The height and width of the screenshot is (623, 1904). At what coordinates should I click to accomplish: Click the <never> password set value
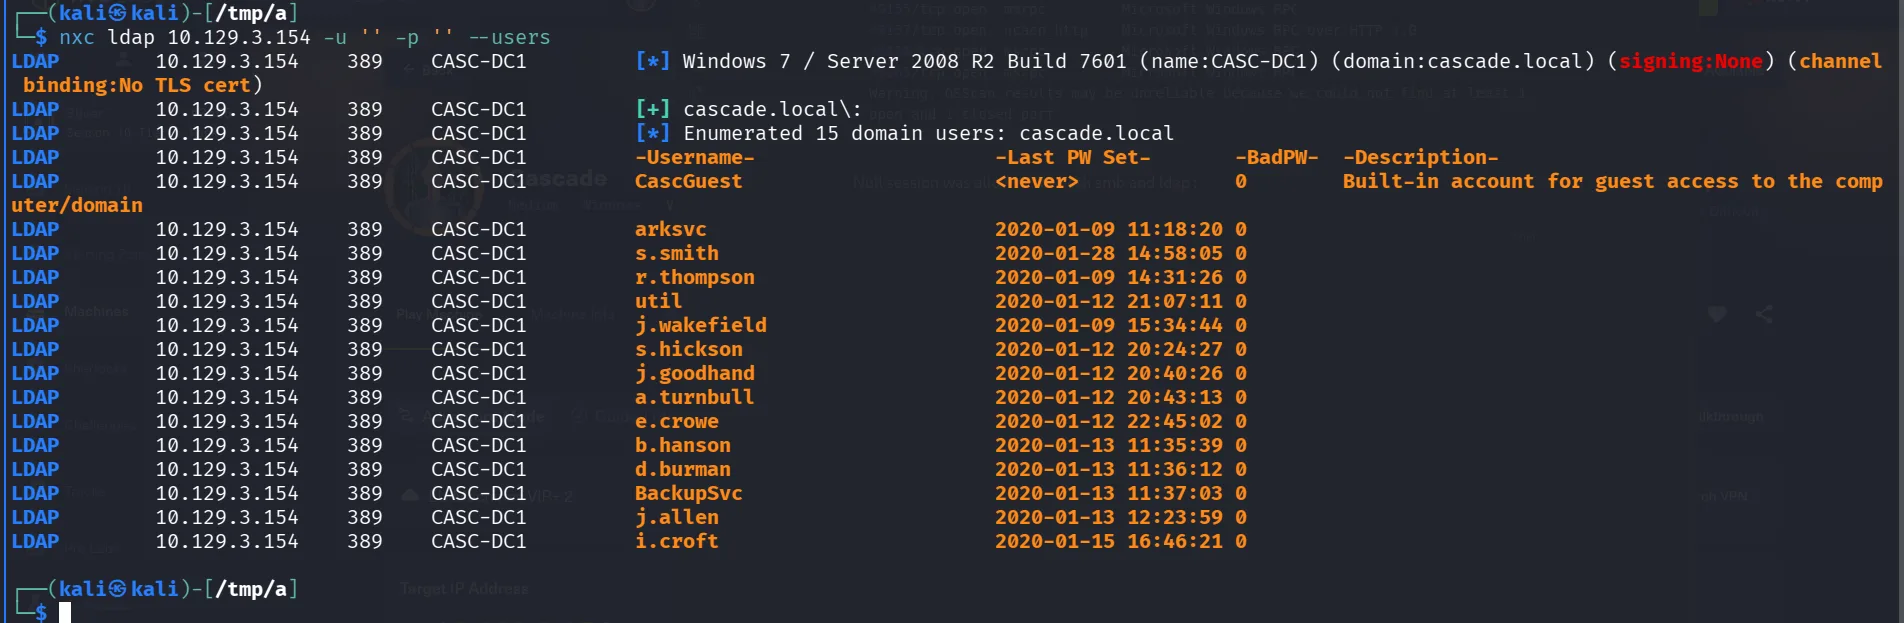coord(1036,181)
